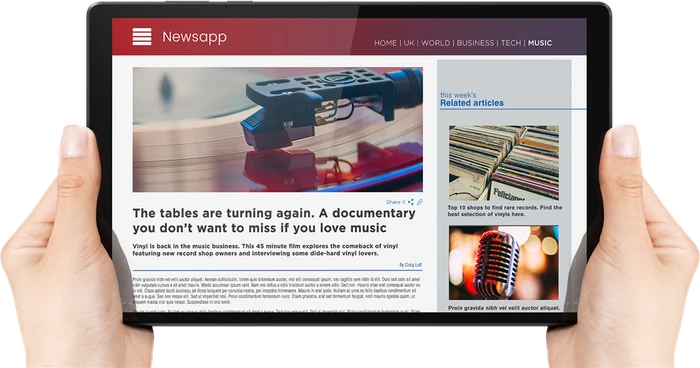Click the turntable hero image
700x368 pixels.
278,130
